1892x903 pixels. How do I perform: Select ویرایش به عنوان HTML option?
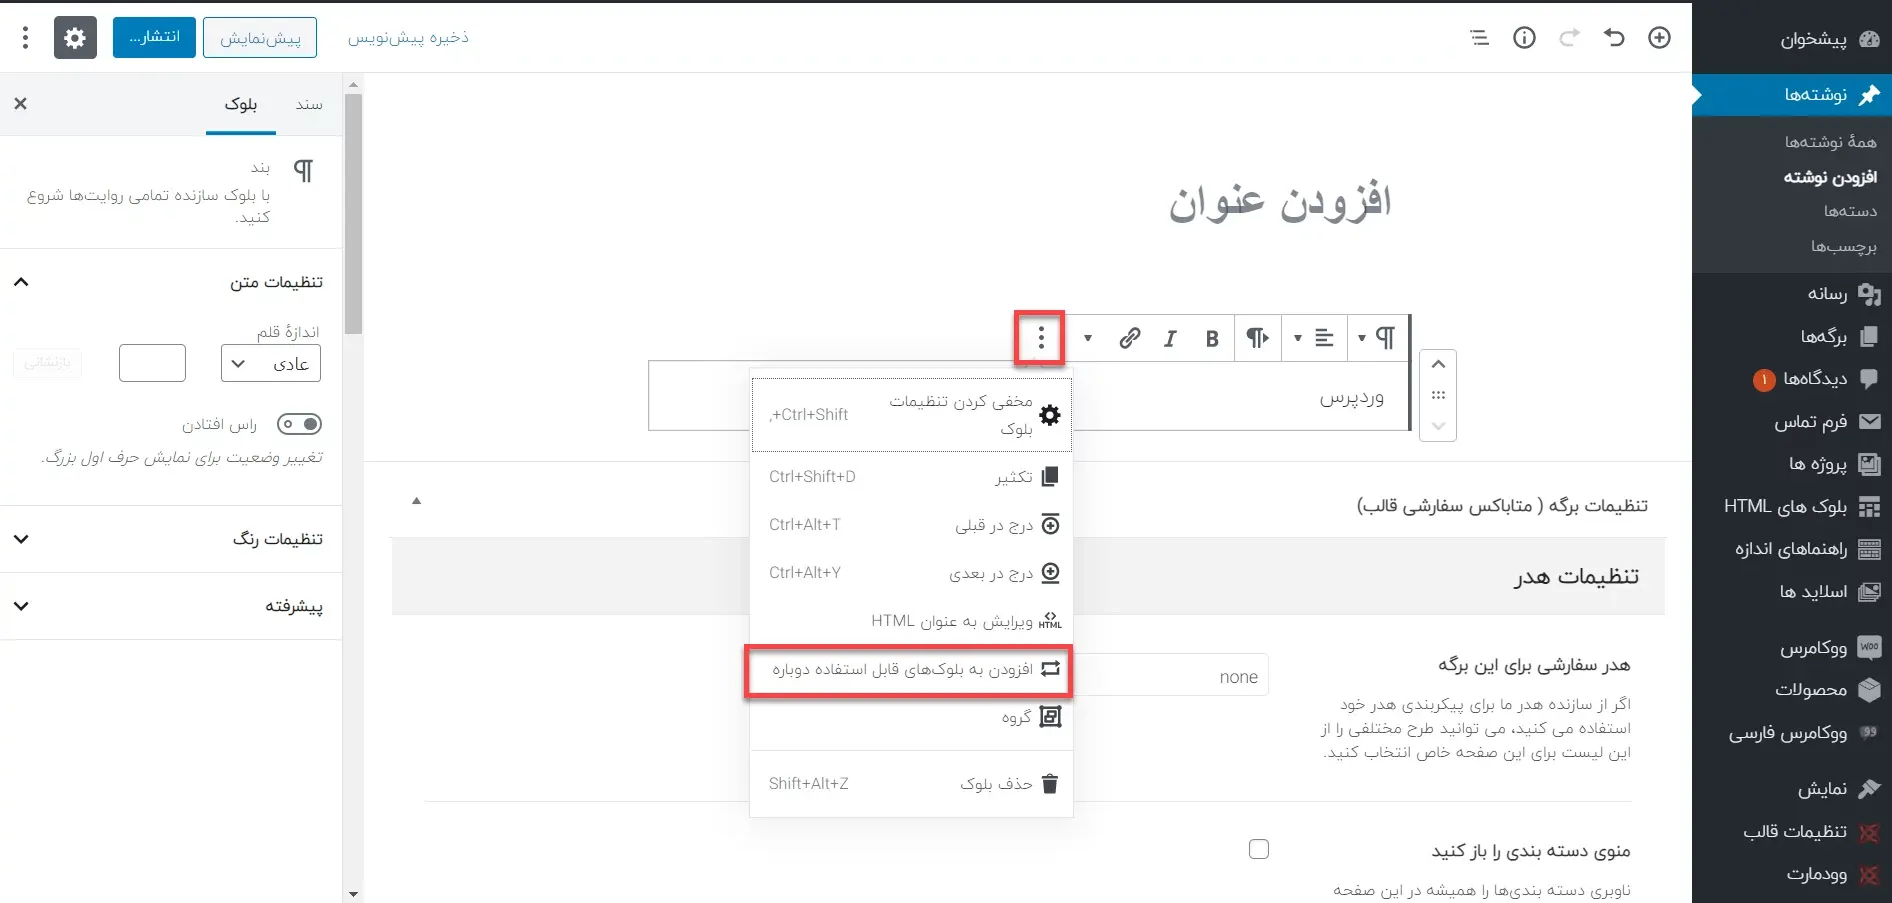coord(911,621)
